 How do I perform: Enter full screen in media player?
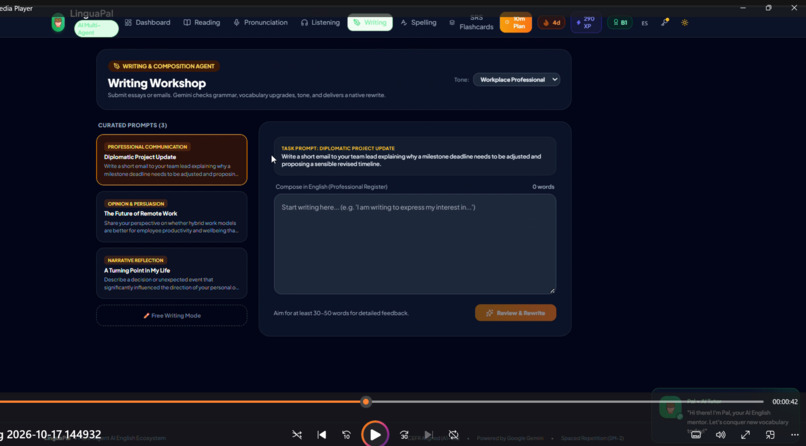click(745, 435)
